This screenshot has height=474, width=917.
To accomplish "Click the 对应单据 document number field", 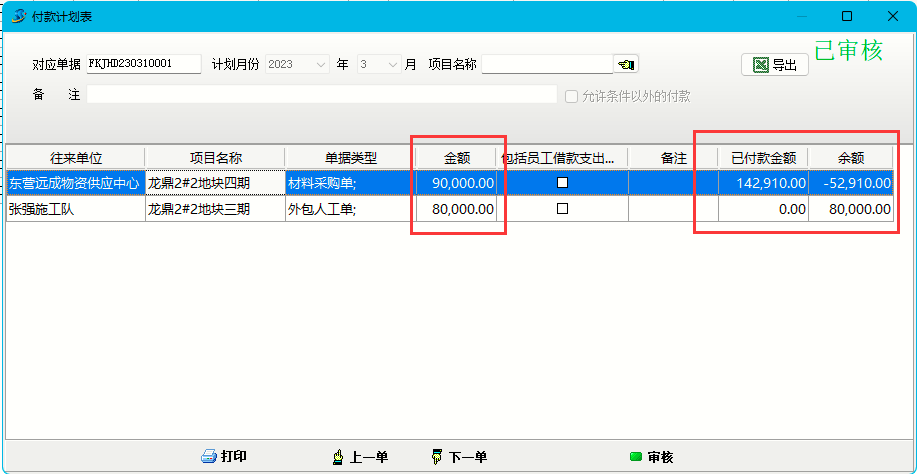I will coord(144,64).
